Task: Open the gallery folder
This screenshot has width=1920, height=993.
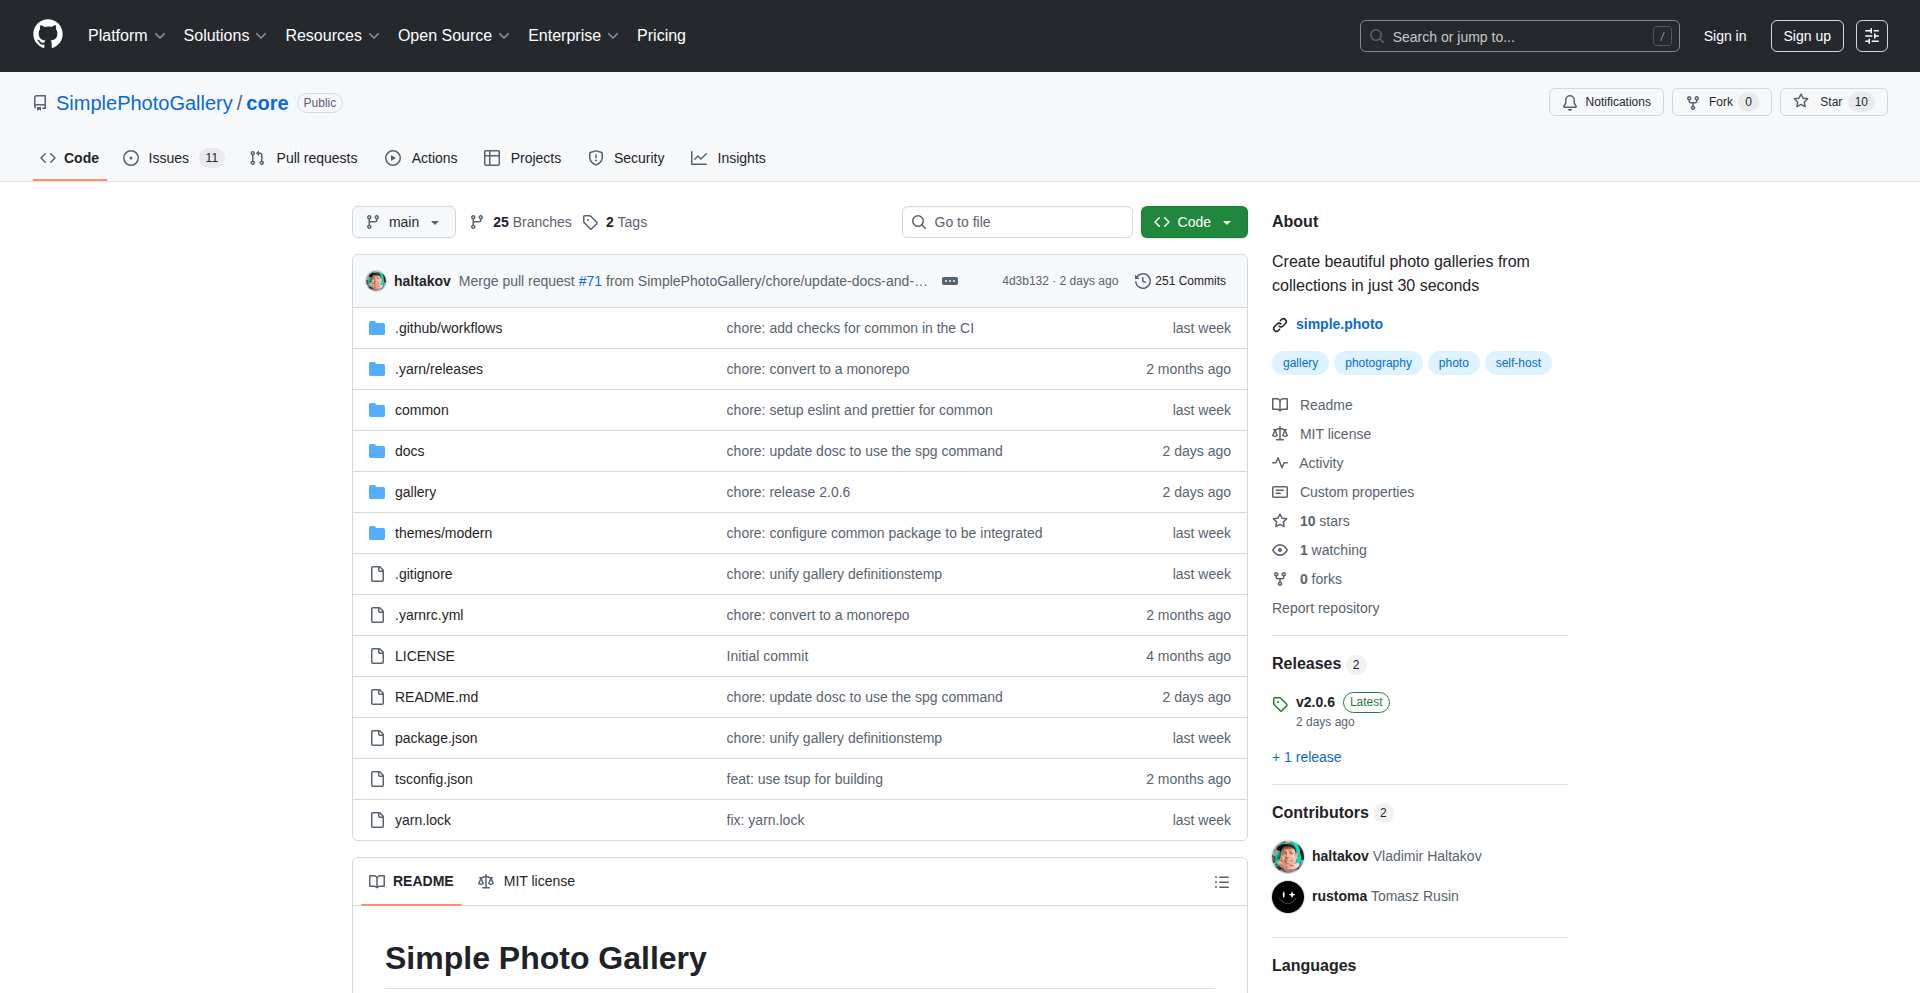Action: [x=415, y=492]
